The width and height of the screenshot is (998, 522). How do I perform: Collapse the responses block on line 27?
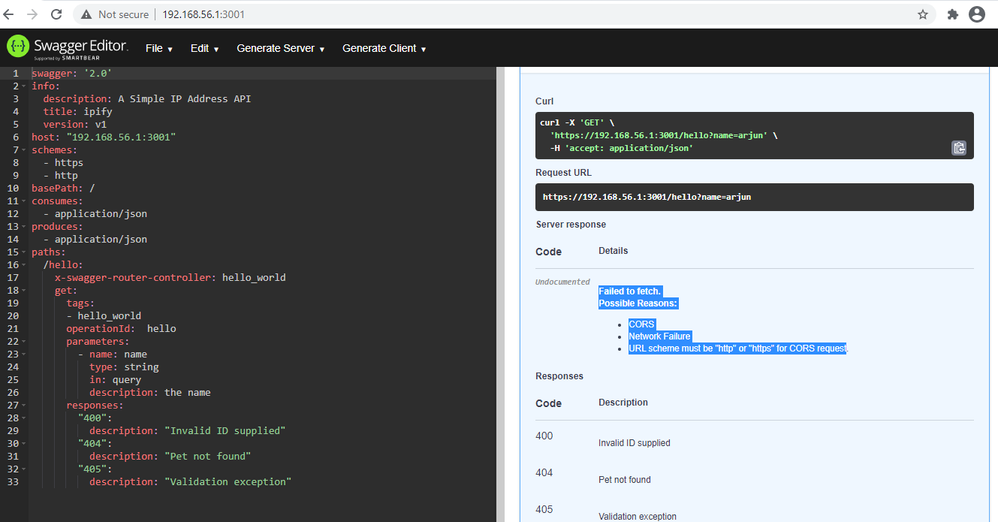coord(24,406)
